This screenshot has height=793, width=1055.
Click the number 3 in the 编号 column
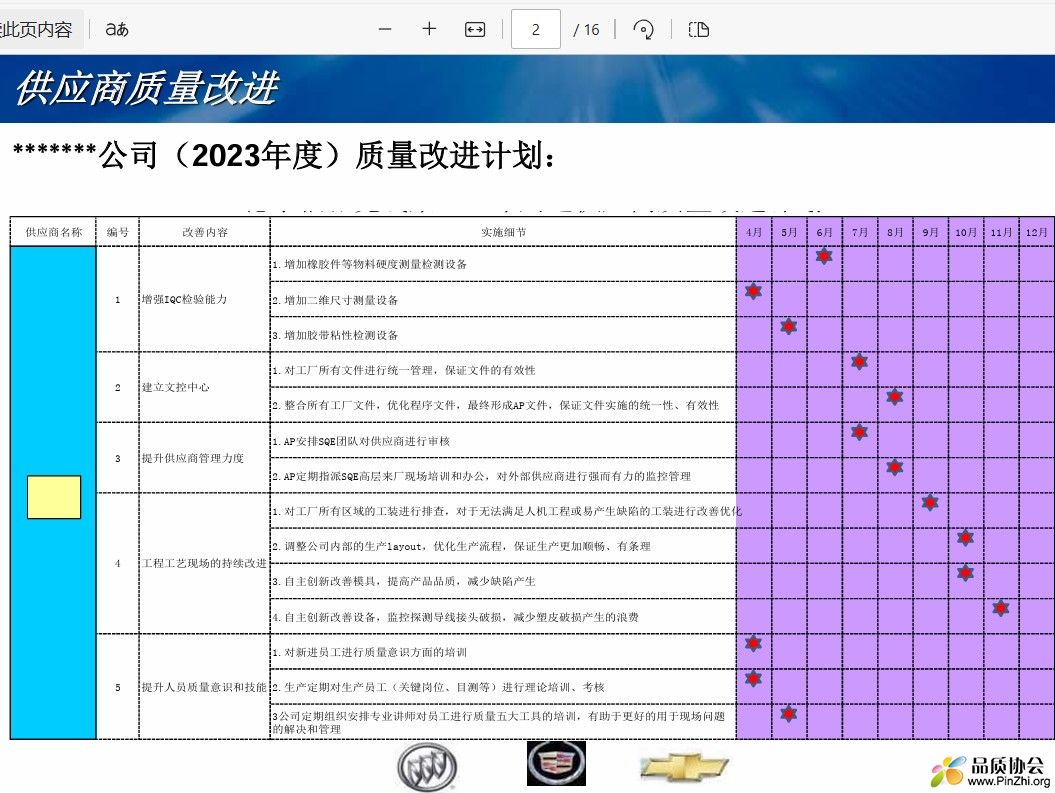point(118,458)
